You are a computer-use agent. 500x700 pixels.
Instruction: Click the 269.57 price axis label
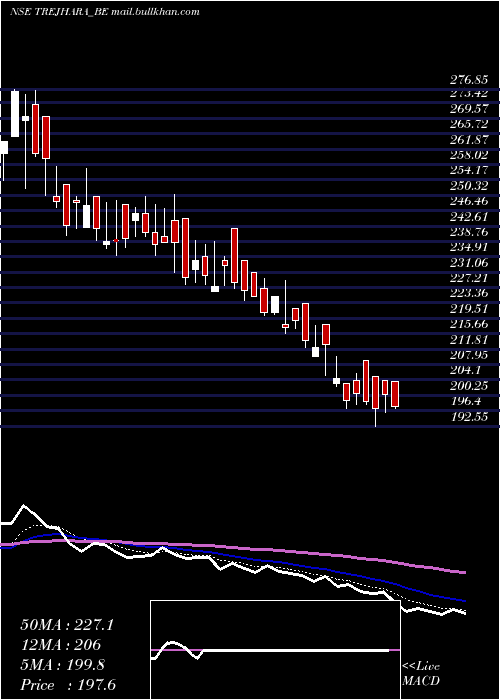pyautogui.click(x=469, y=109)
